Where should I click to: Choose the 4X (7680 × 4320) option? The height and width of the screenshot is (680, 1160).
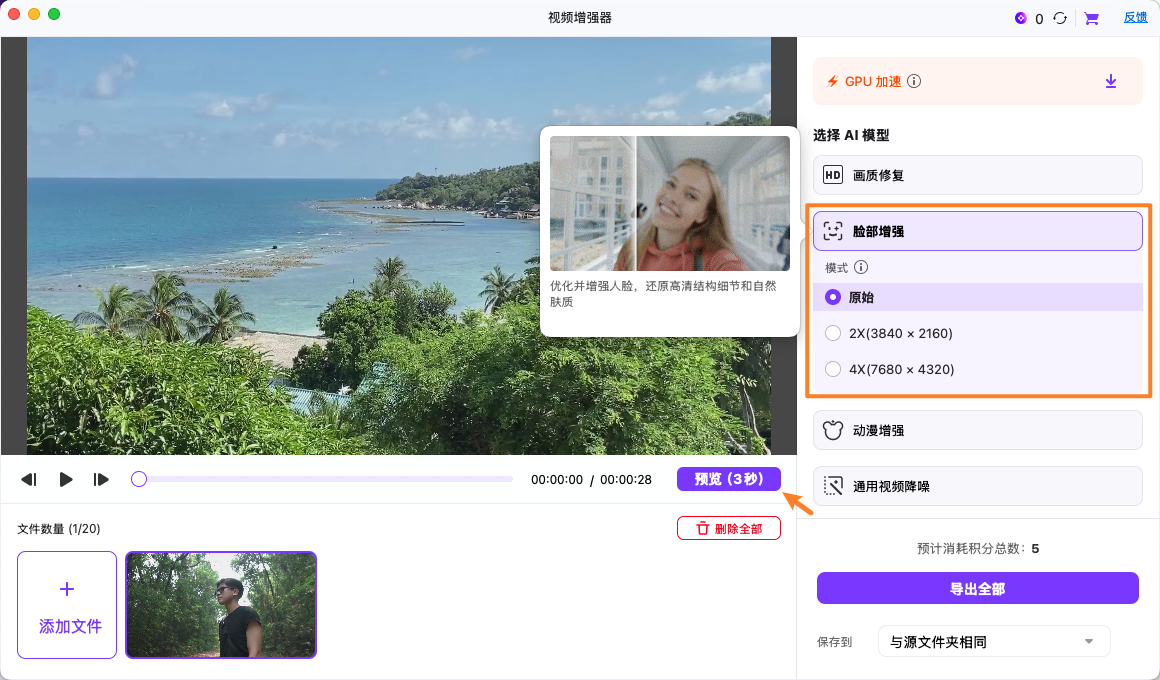click(833, 369)
